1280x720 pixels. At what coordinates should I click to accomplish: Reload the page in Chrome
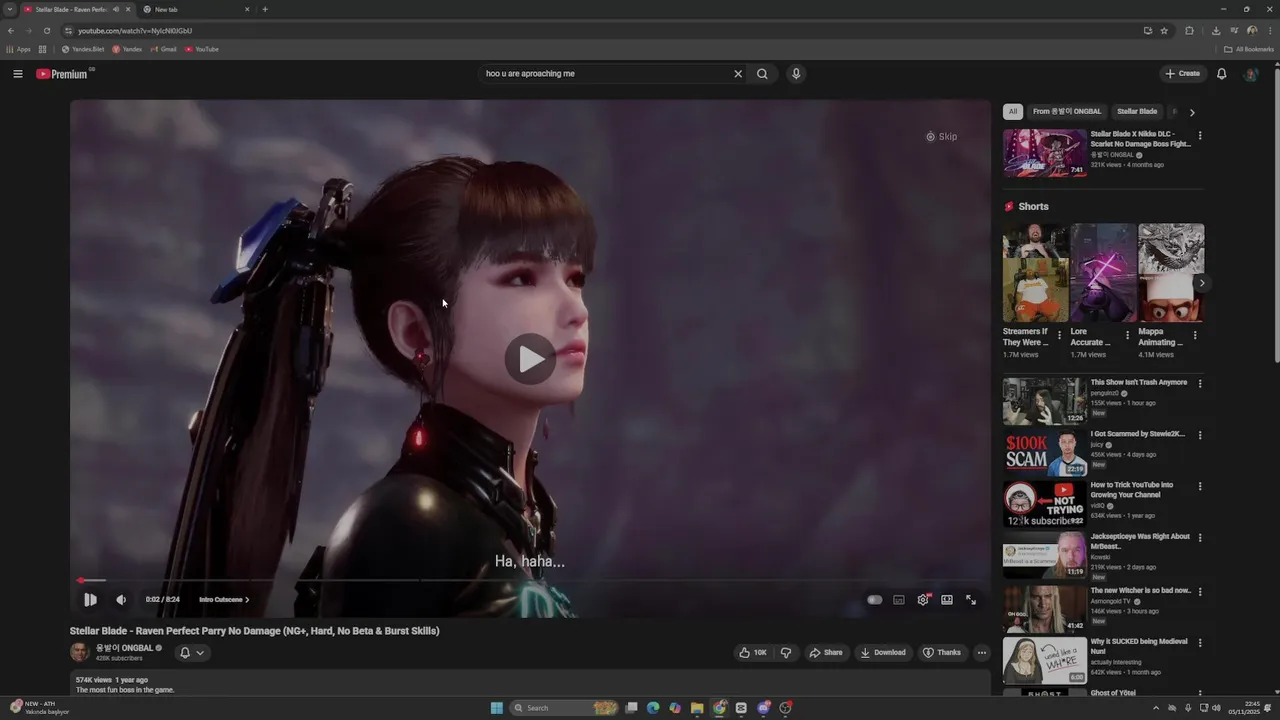coord(46,31)
